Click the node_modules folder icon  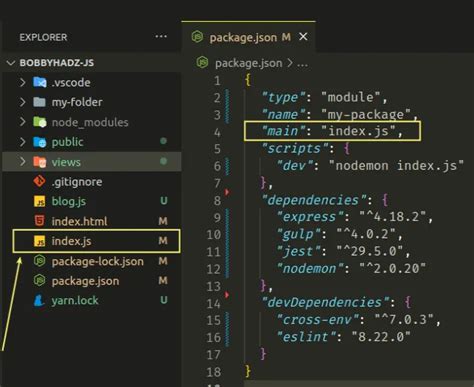40,122
